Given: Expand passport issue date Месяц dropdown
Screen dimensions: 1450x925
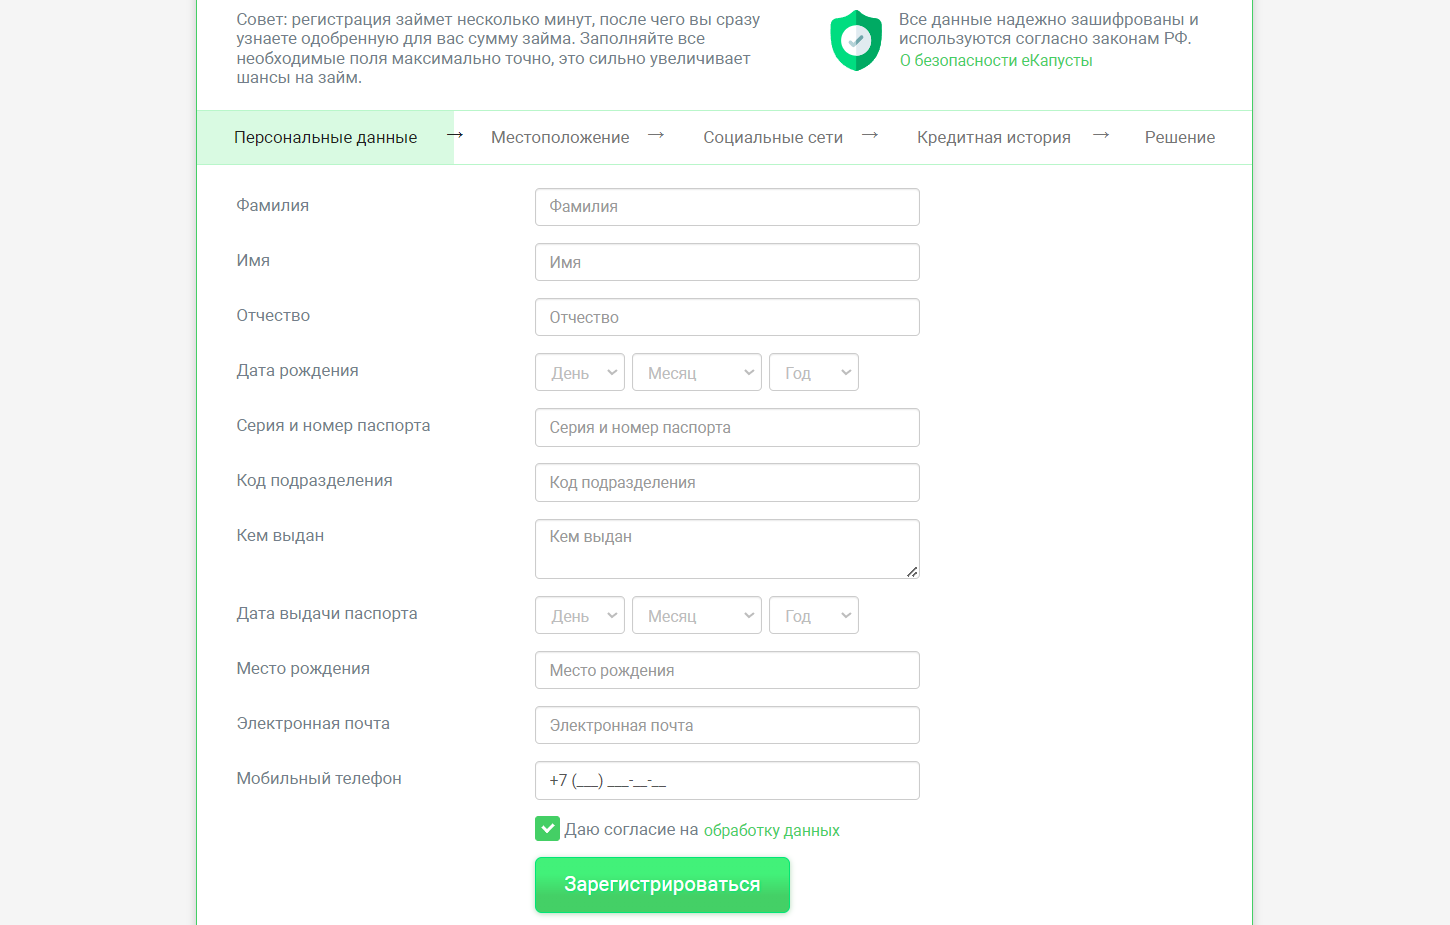Looking at the screenshot, I should click(697, 615).
